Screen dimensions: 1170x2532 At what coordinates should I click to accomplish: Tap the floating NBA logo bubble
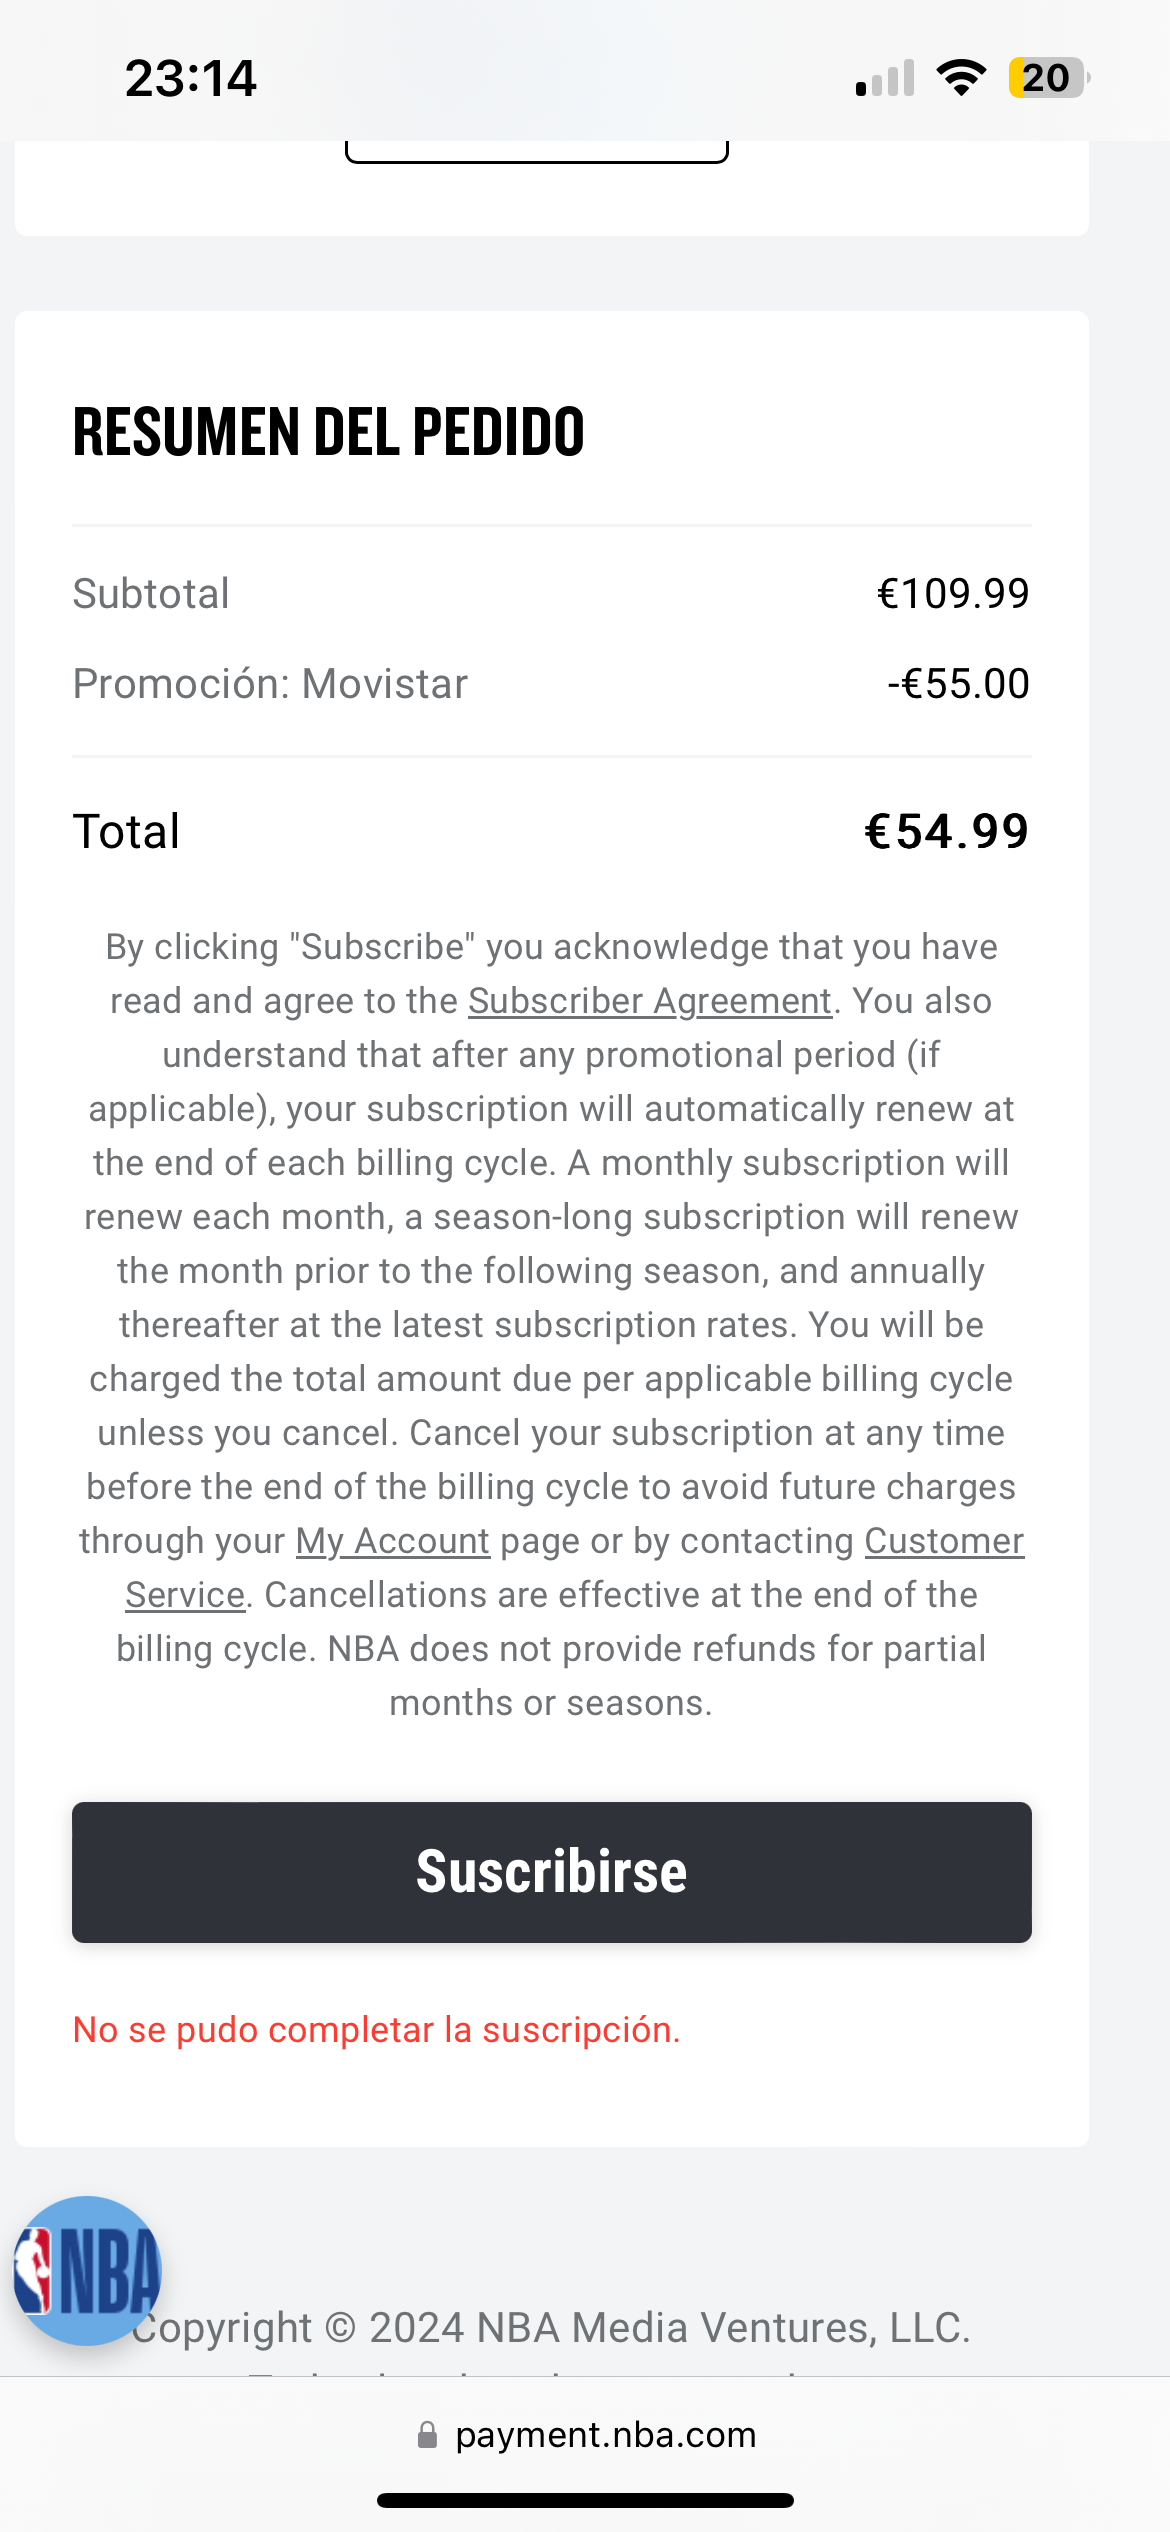pos(88,2270)
